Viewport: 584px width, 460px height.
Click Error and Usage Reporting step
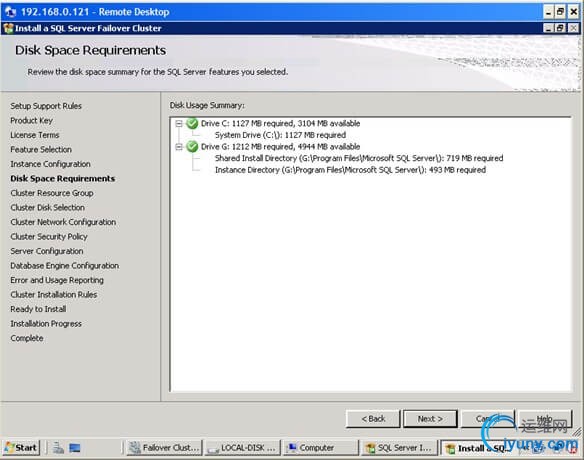pos(57,280)
